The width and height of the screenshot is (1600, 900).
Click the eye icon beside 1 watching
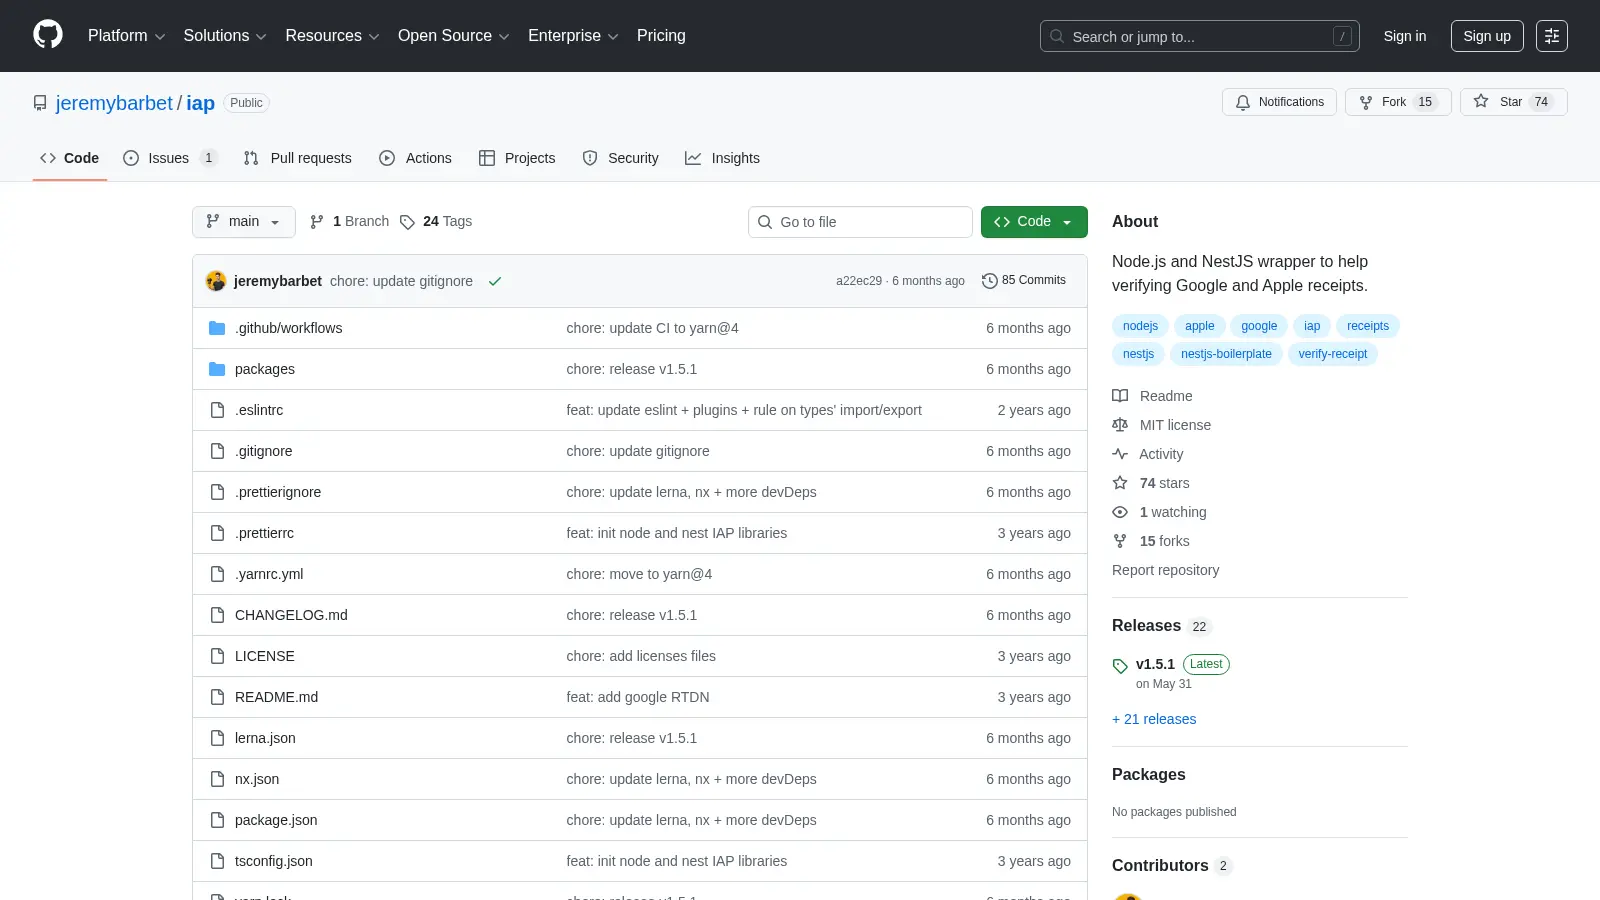click(x=1120, y=512)
